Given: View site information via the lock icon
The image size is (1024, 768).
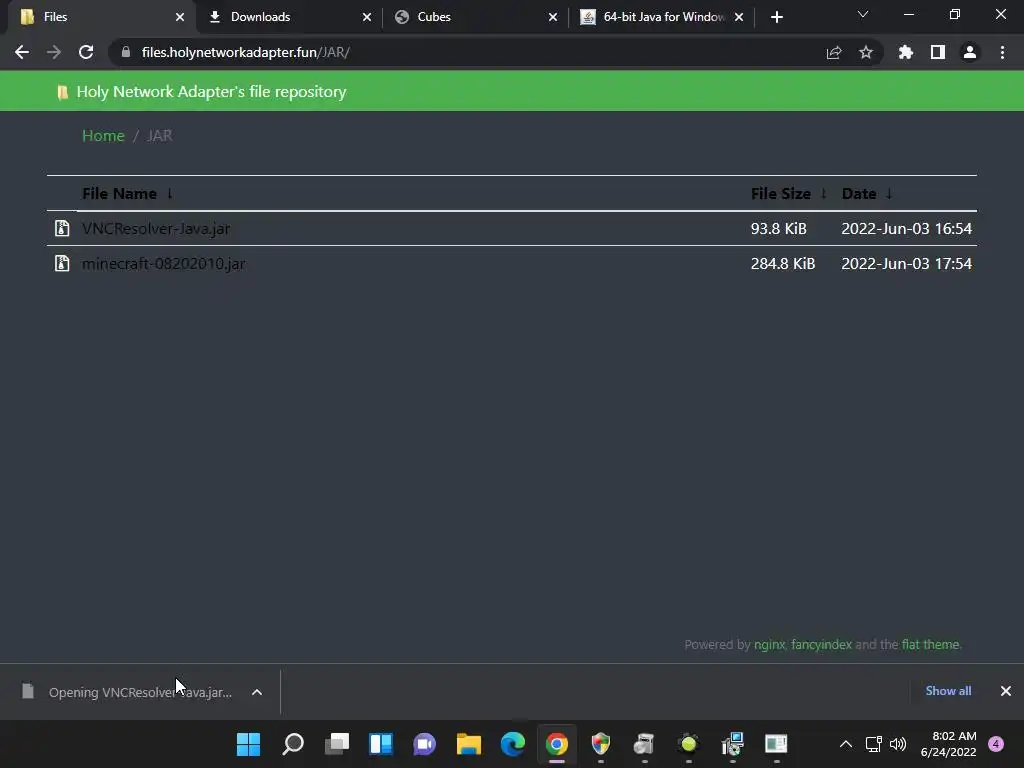Looking at the screenshot, I should point(126,52).
